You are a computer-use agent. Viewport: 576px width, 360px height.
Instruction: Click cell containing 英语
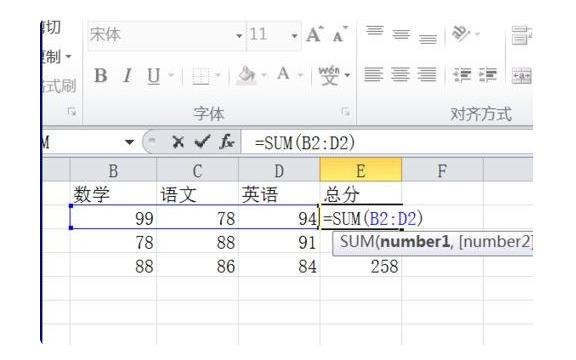point(279,194)
